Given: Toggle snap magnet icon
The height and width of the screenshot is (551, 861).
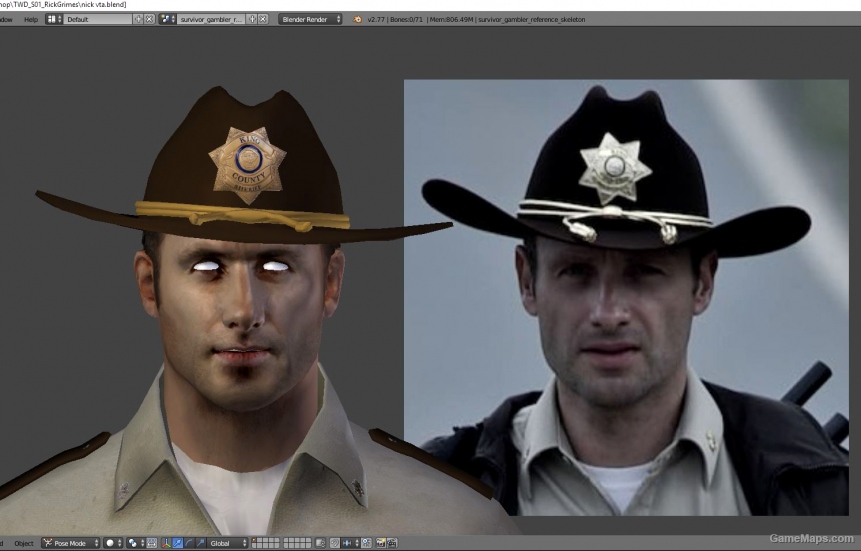Looking at the screenshot, I should pos(334,543).
